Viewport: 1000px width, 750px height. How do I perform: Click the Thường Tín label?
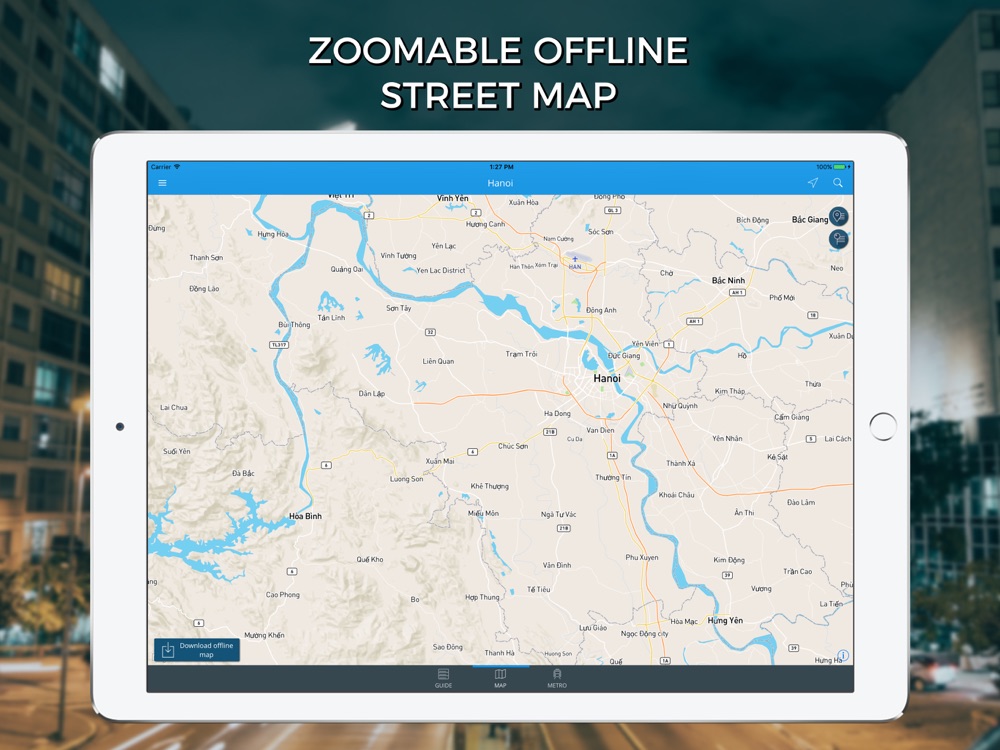pyautogui.click(x=613, y=477)
